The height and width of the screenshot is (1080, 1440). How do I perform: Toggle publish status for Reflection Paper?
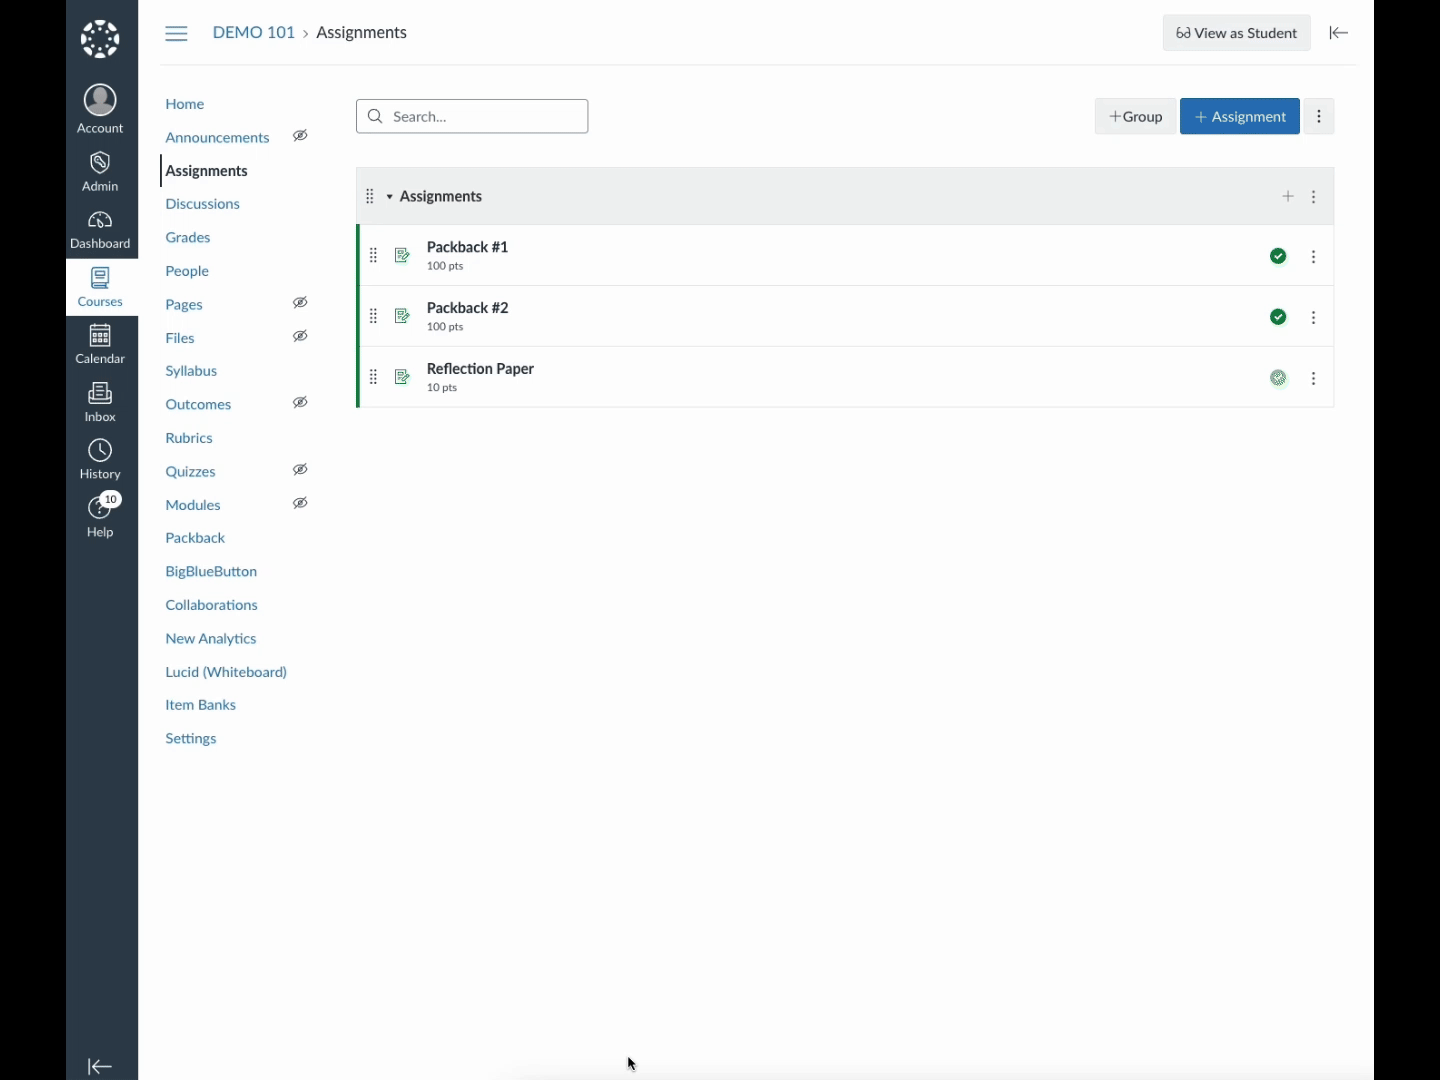(x=1278, y=378)
